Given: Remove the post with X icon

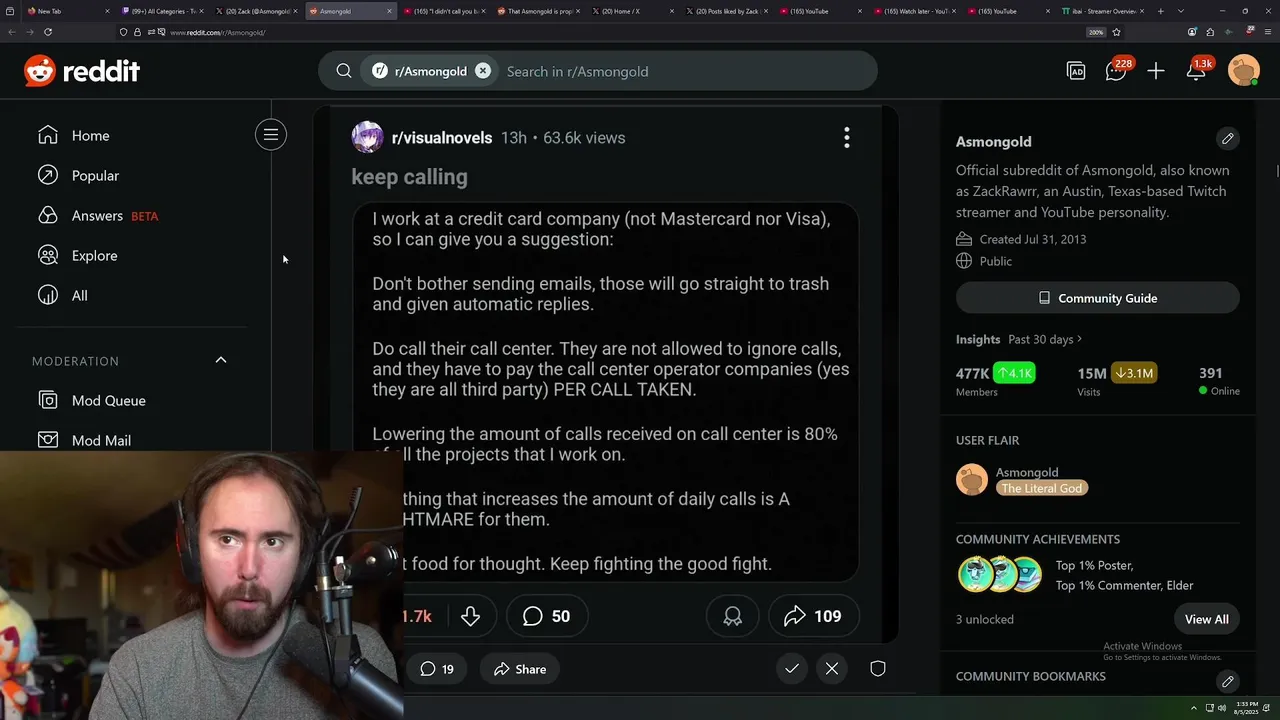Looking at the screenshot, I should 832,669.
